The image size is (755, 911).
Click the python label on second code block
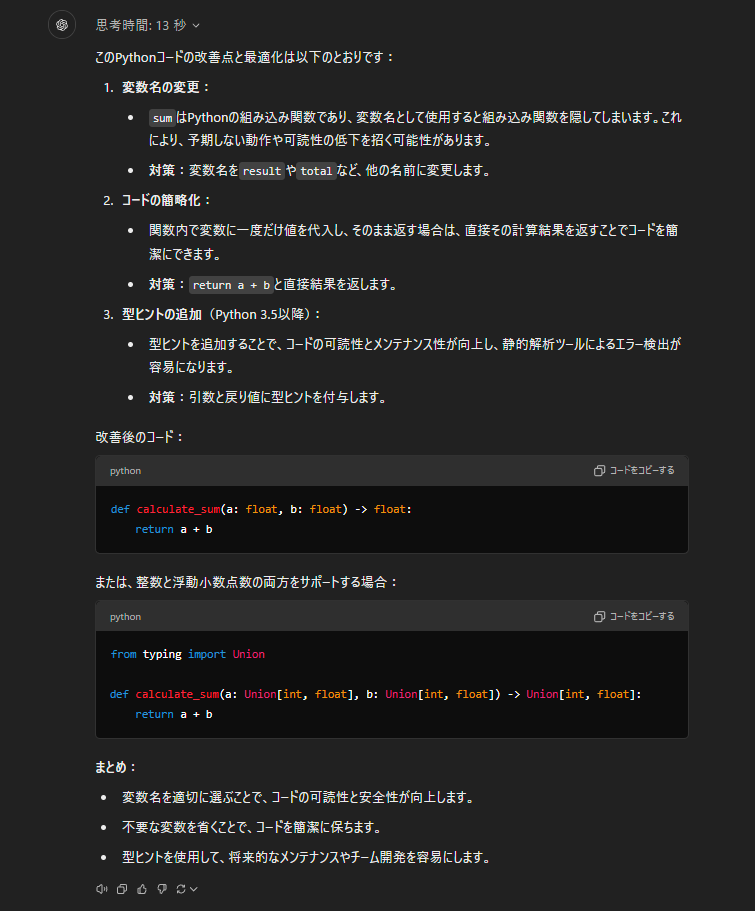tap(125, 617)
